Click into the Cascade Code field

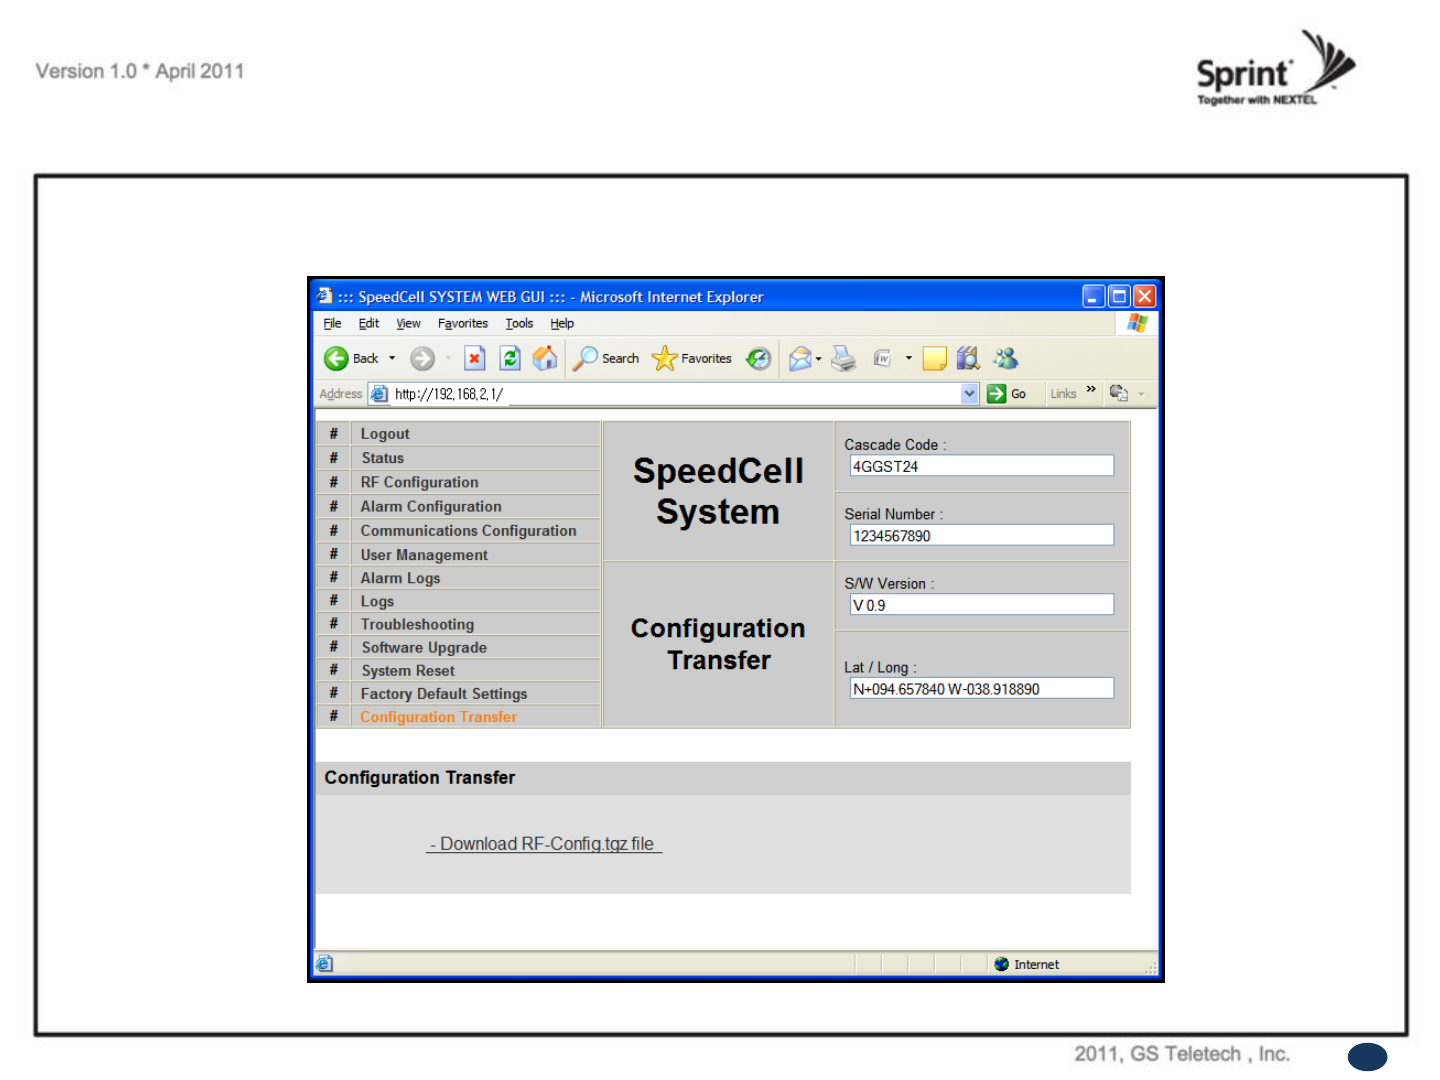click(x=981, y=466)
